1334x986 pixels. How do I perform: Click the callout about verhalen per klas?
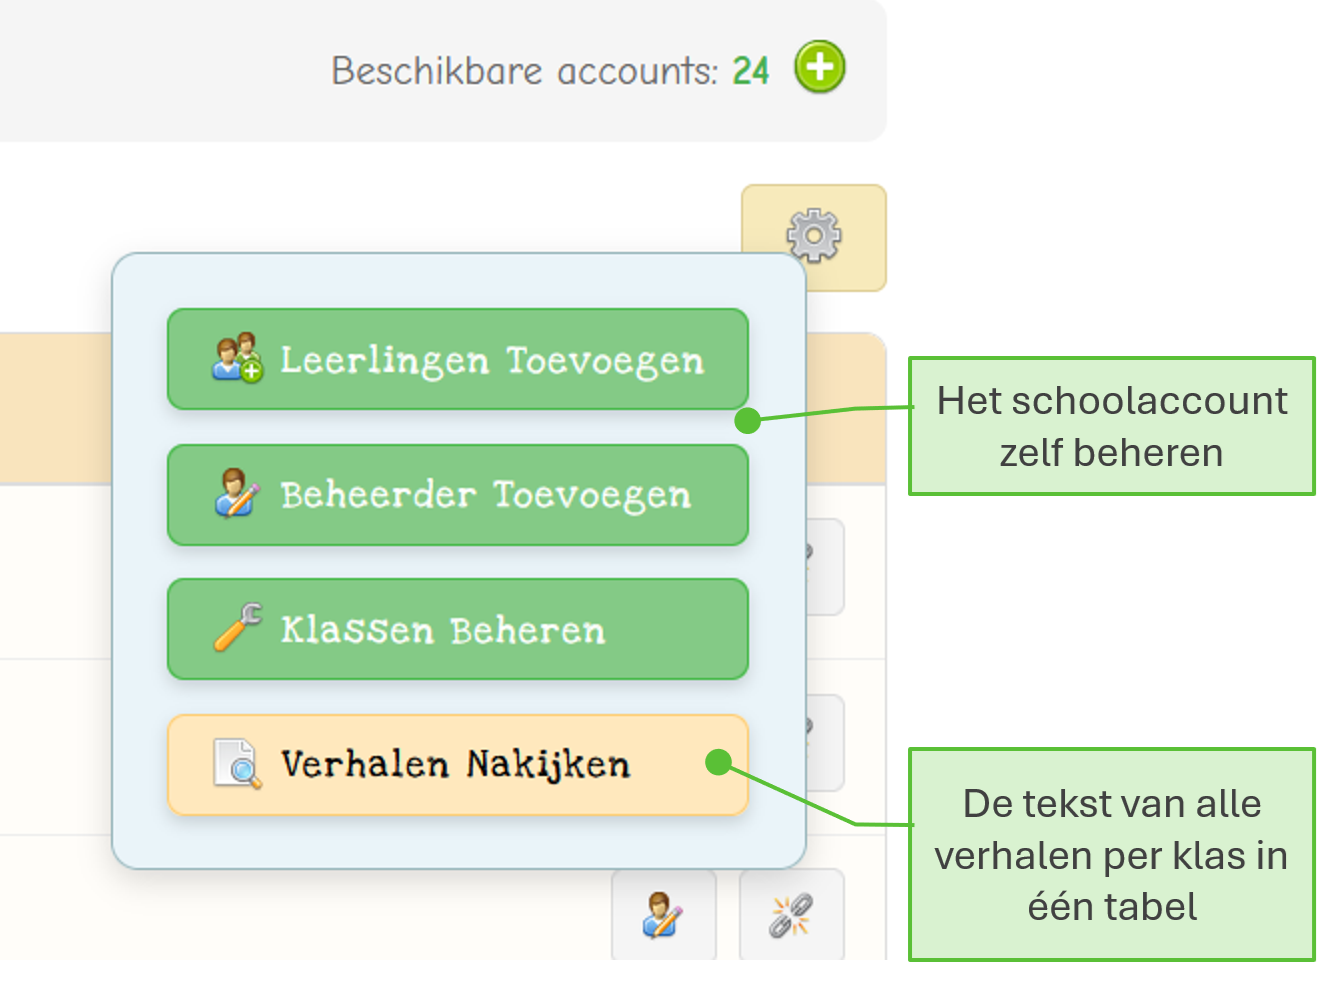tap(1111, 855)
